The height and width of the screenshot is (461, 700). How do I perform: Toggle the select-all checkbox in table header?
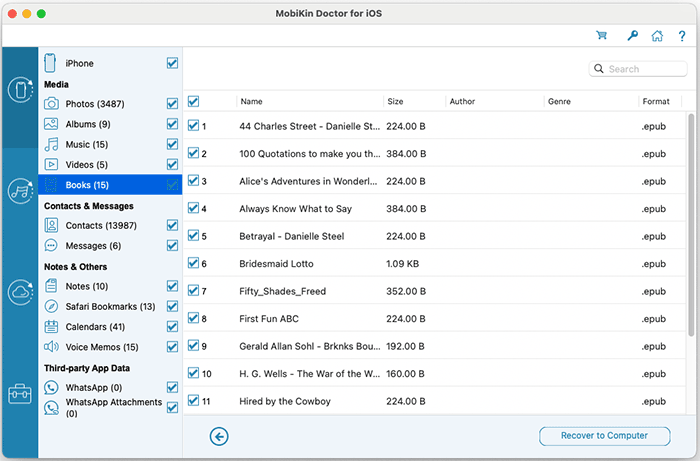click(193, 101)
